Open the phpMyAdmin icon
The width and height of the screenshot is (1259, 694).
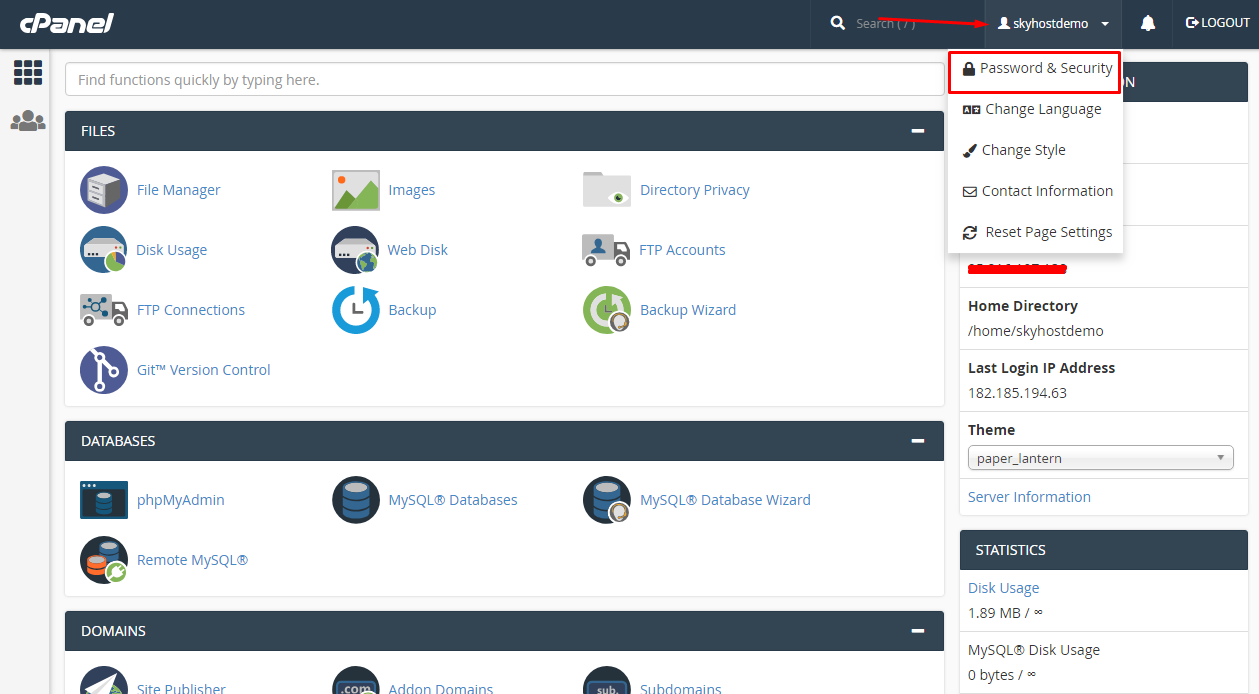coord(104,500)
